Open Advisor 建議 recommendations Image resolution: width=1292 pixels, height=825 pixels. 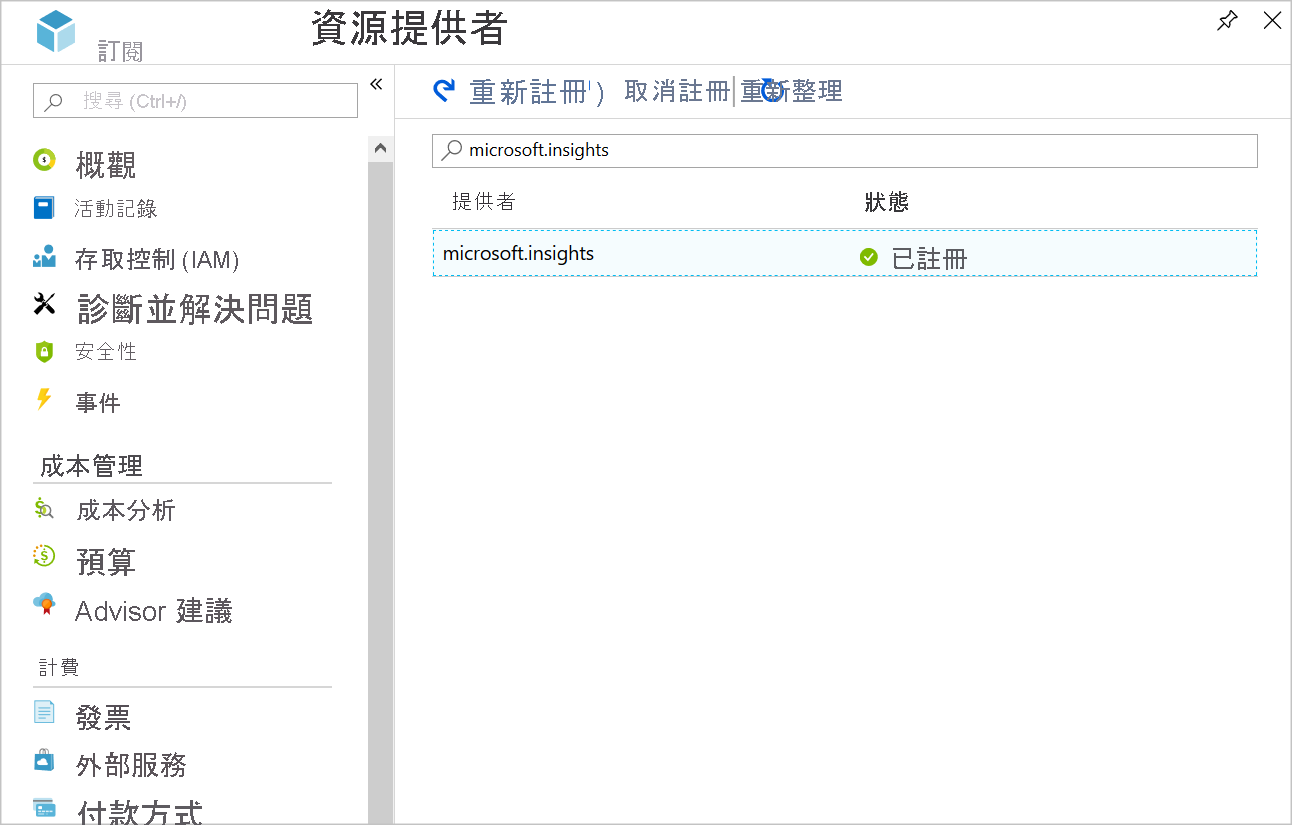[154, 611]
